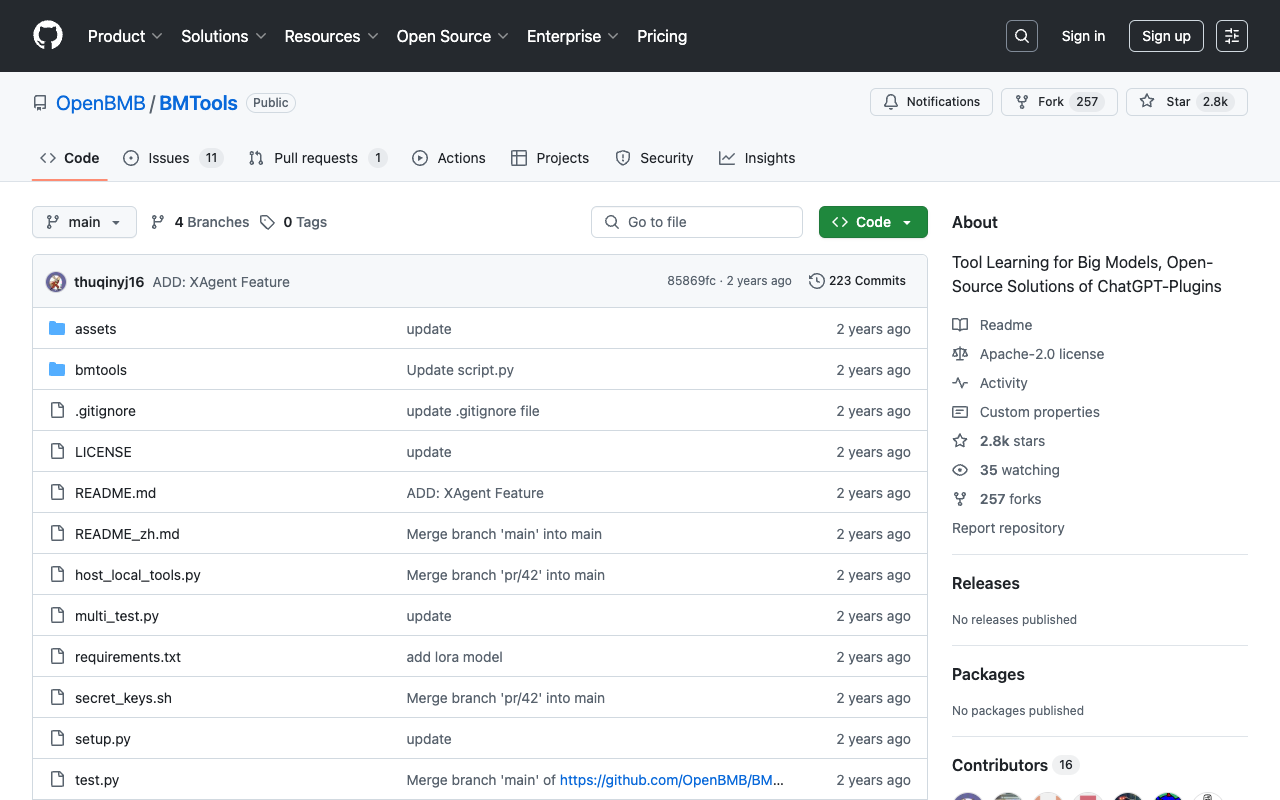
Task: Click the thuqinyj16 author name
Action: coord(109,282)
